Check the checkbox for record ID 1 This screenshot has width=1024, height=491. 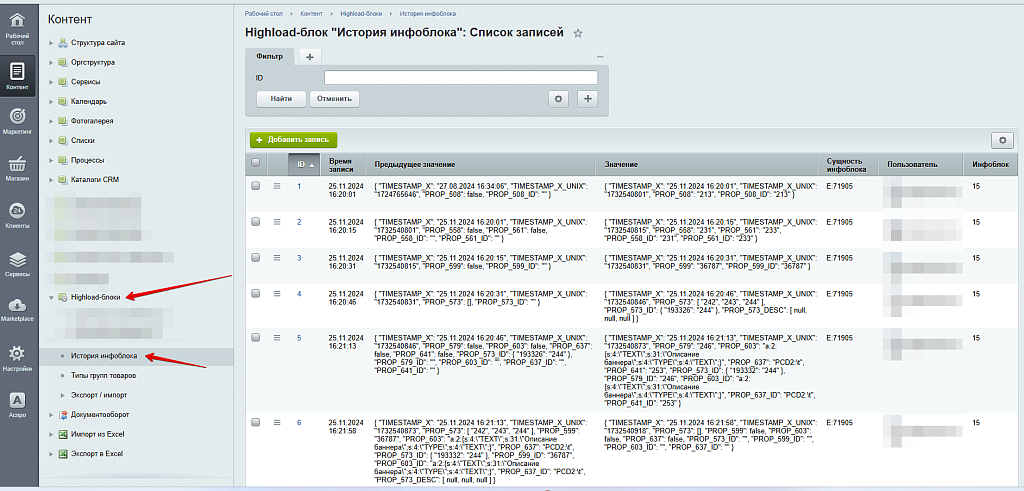pos(256,186)
